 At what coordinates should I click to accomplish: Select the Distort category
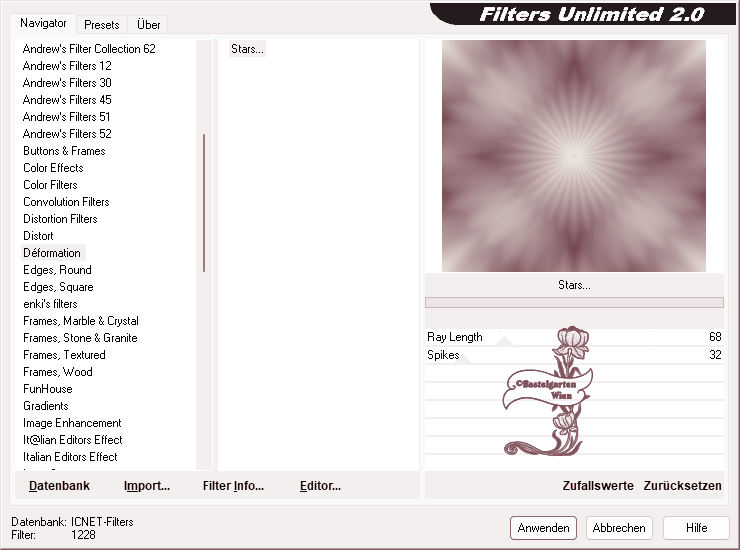coord(38,236)
